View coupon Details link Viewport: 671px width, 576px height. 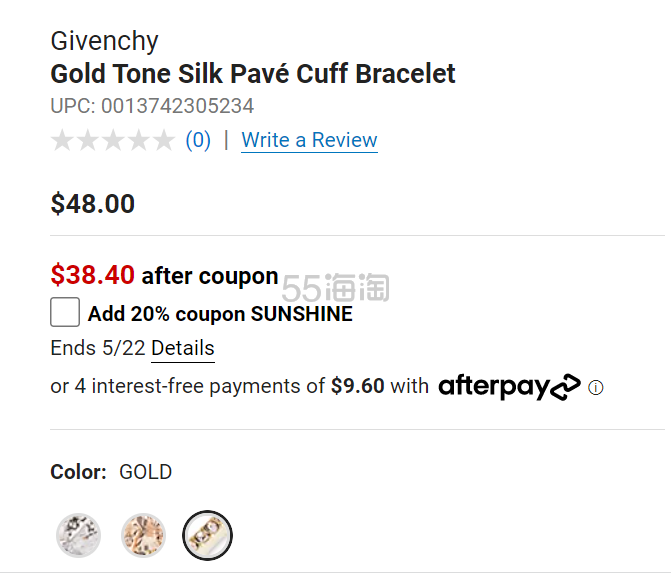tap(183, 348)
